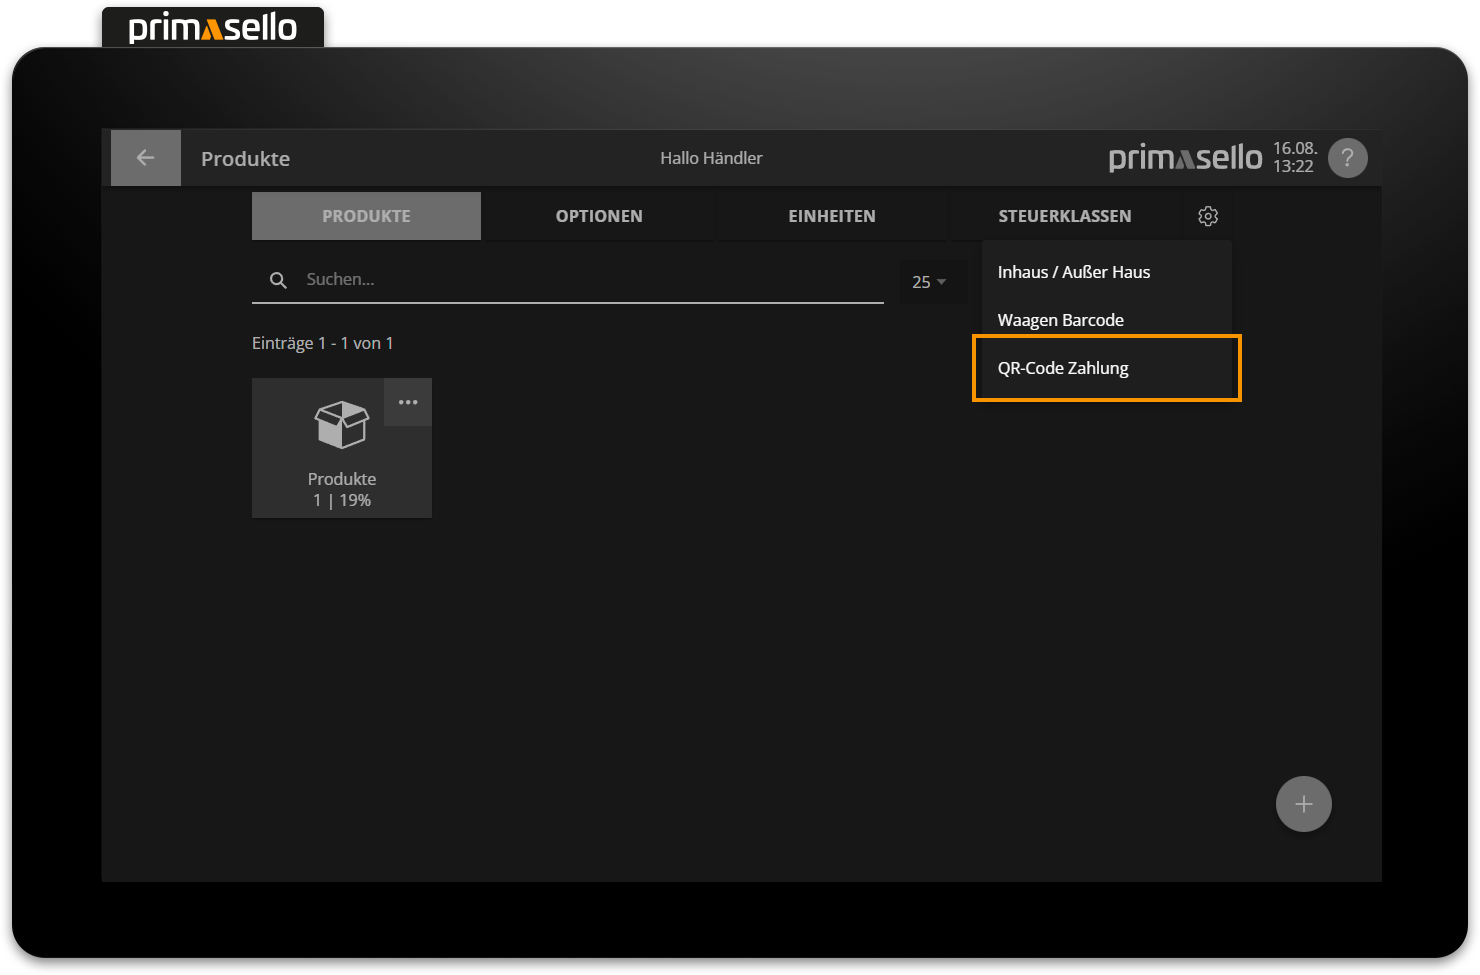Open the EINHEITEN tab

click(x=831, y=216)
